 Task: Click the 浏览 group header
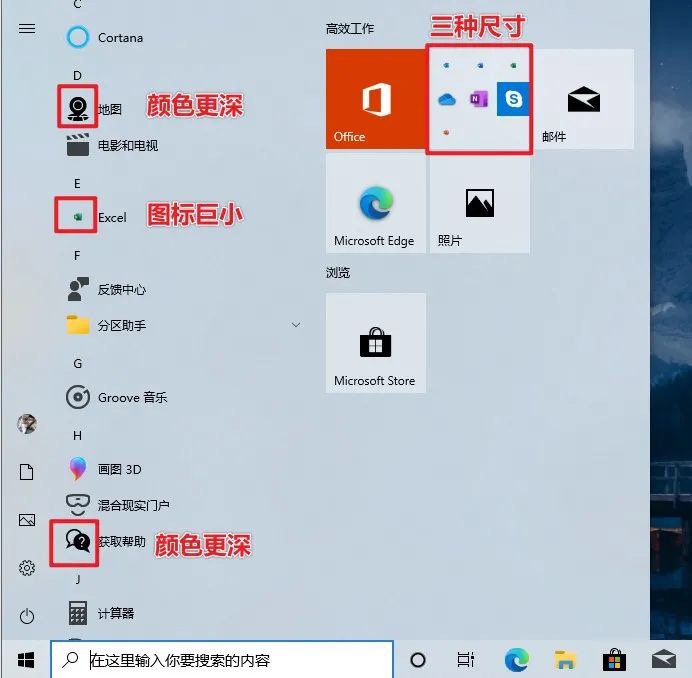pos(338,272)
